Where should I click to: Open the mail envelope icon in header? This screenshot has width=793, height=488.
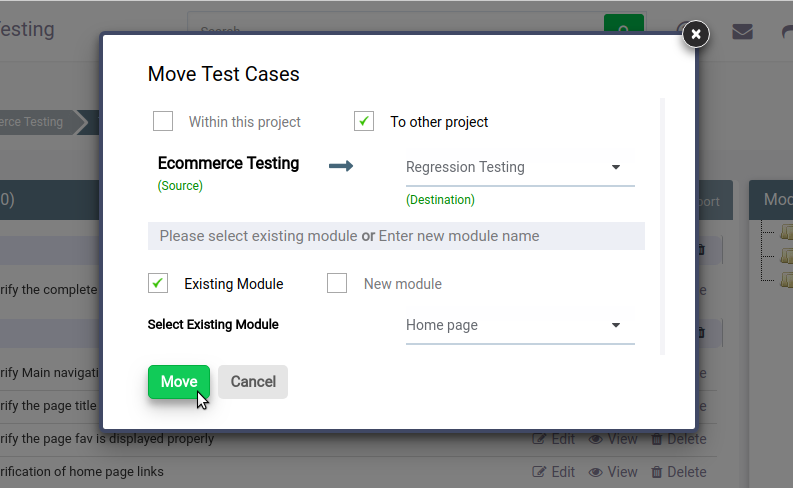coord(742,32)
